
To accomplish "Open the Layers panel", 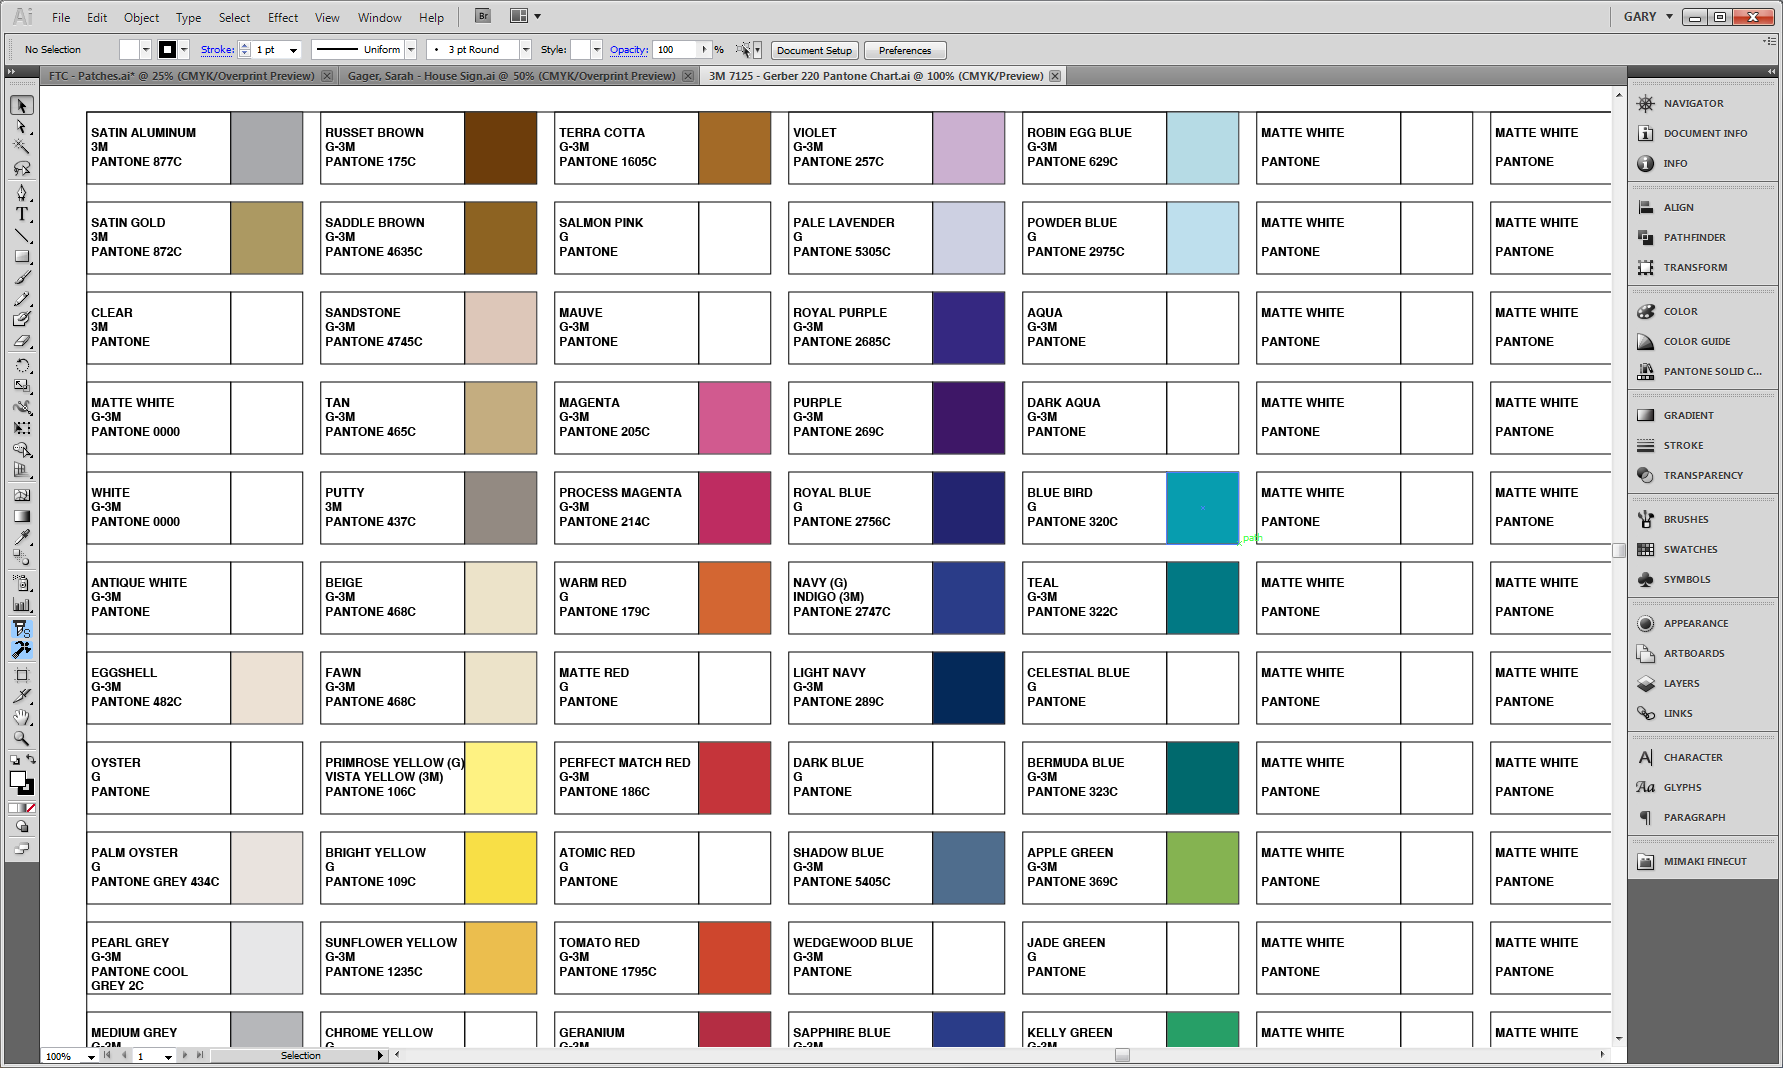I will (x=1681, y=683).
